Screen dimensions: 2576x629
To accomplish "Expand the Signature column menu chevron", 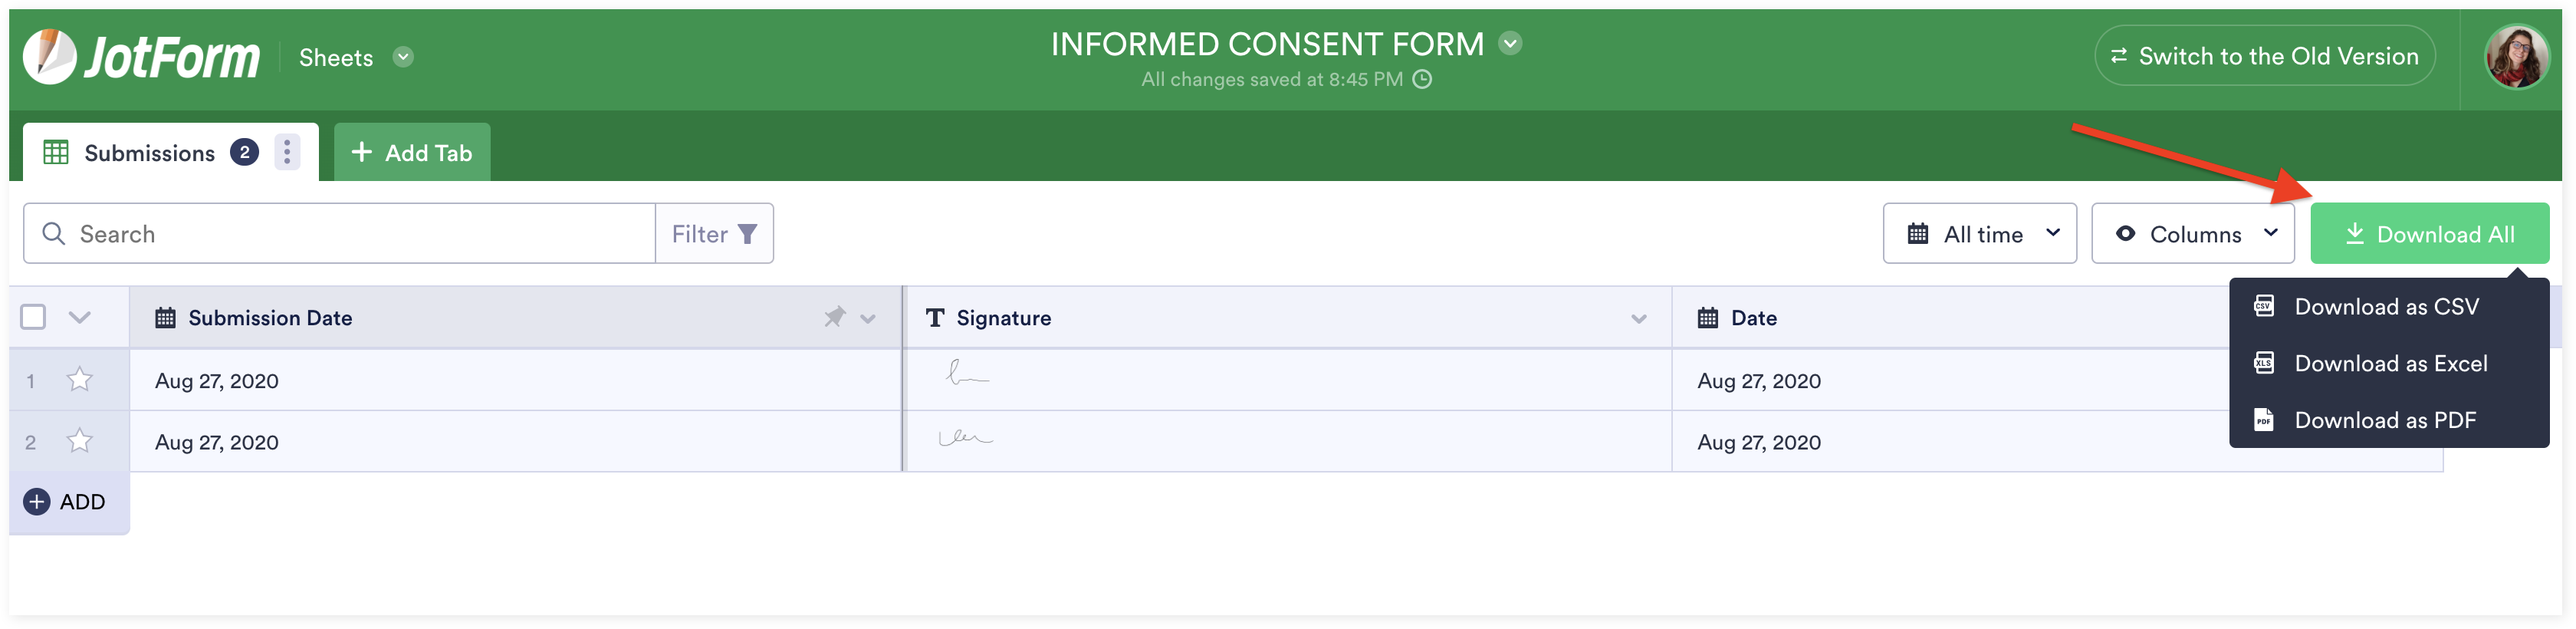I will point(1638,318).
